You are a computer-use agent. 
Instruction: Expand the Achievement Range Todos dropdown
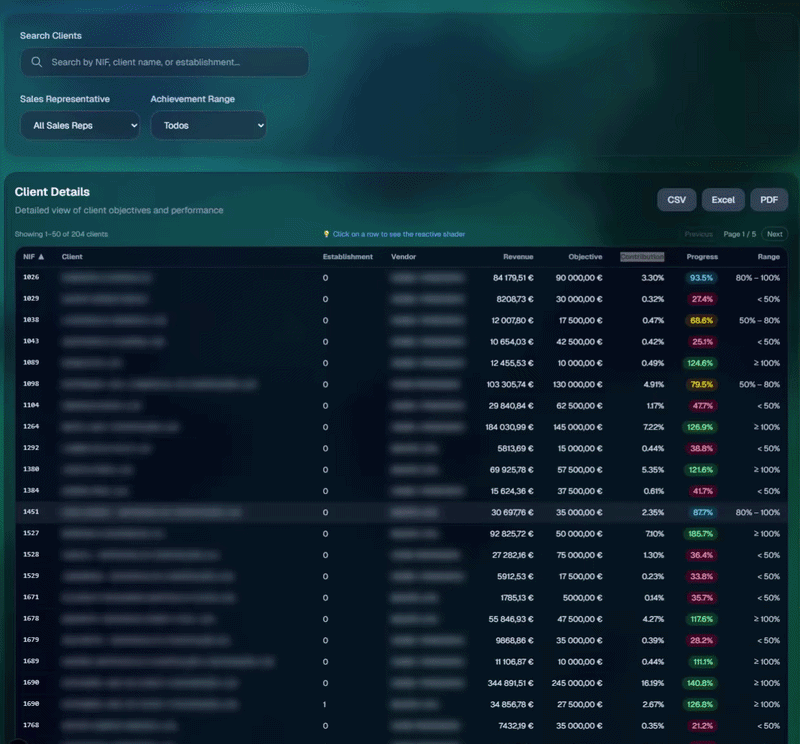208,126
